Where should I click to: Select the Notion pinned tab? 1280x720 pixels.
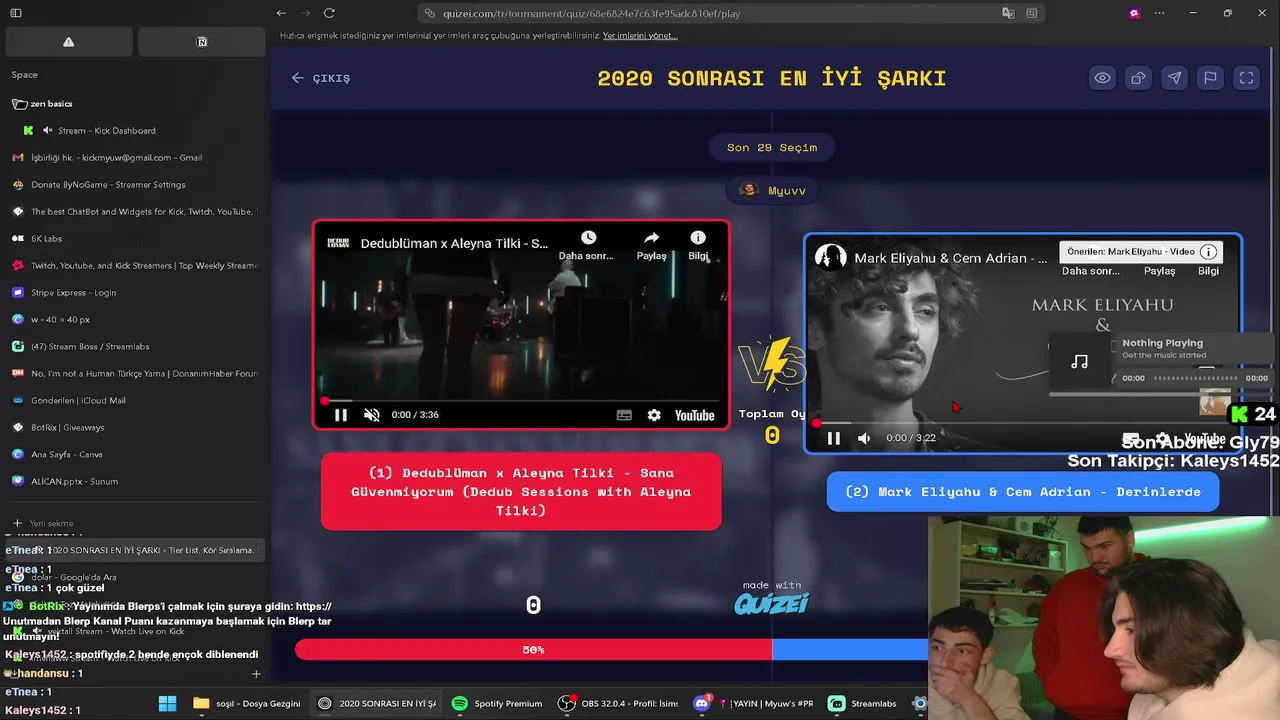[x=202, y=42]
